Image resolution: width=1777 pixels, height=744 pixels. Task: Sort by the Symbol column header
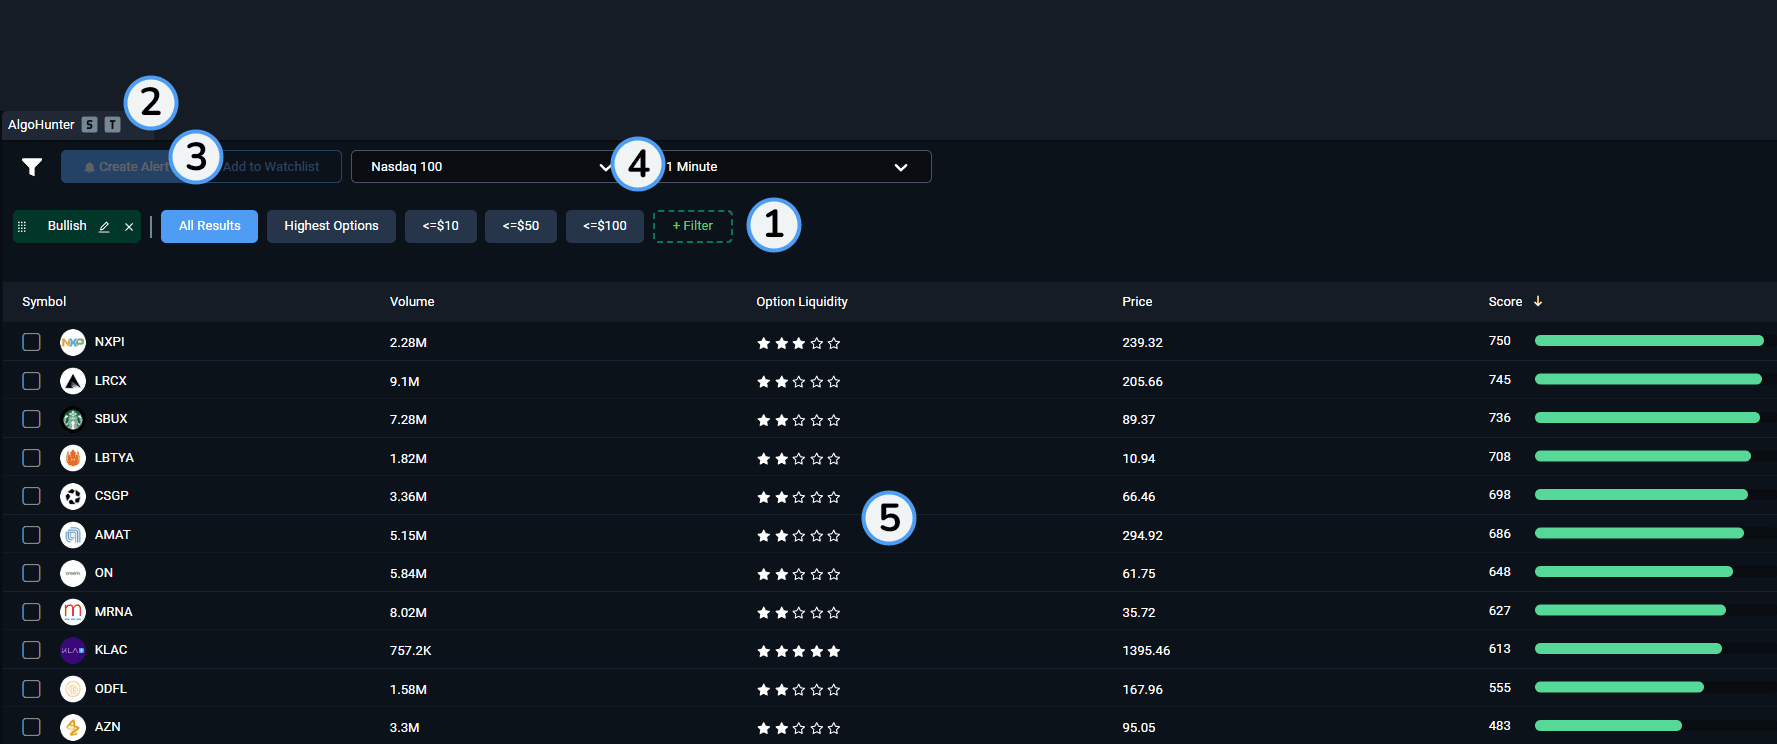[x=44, y=302]
